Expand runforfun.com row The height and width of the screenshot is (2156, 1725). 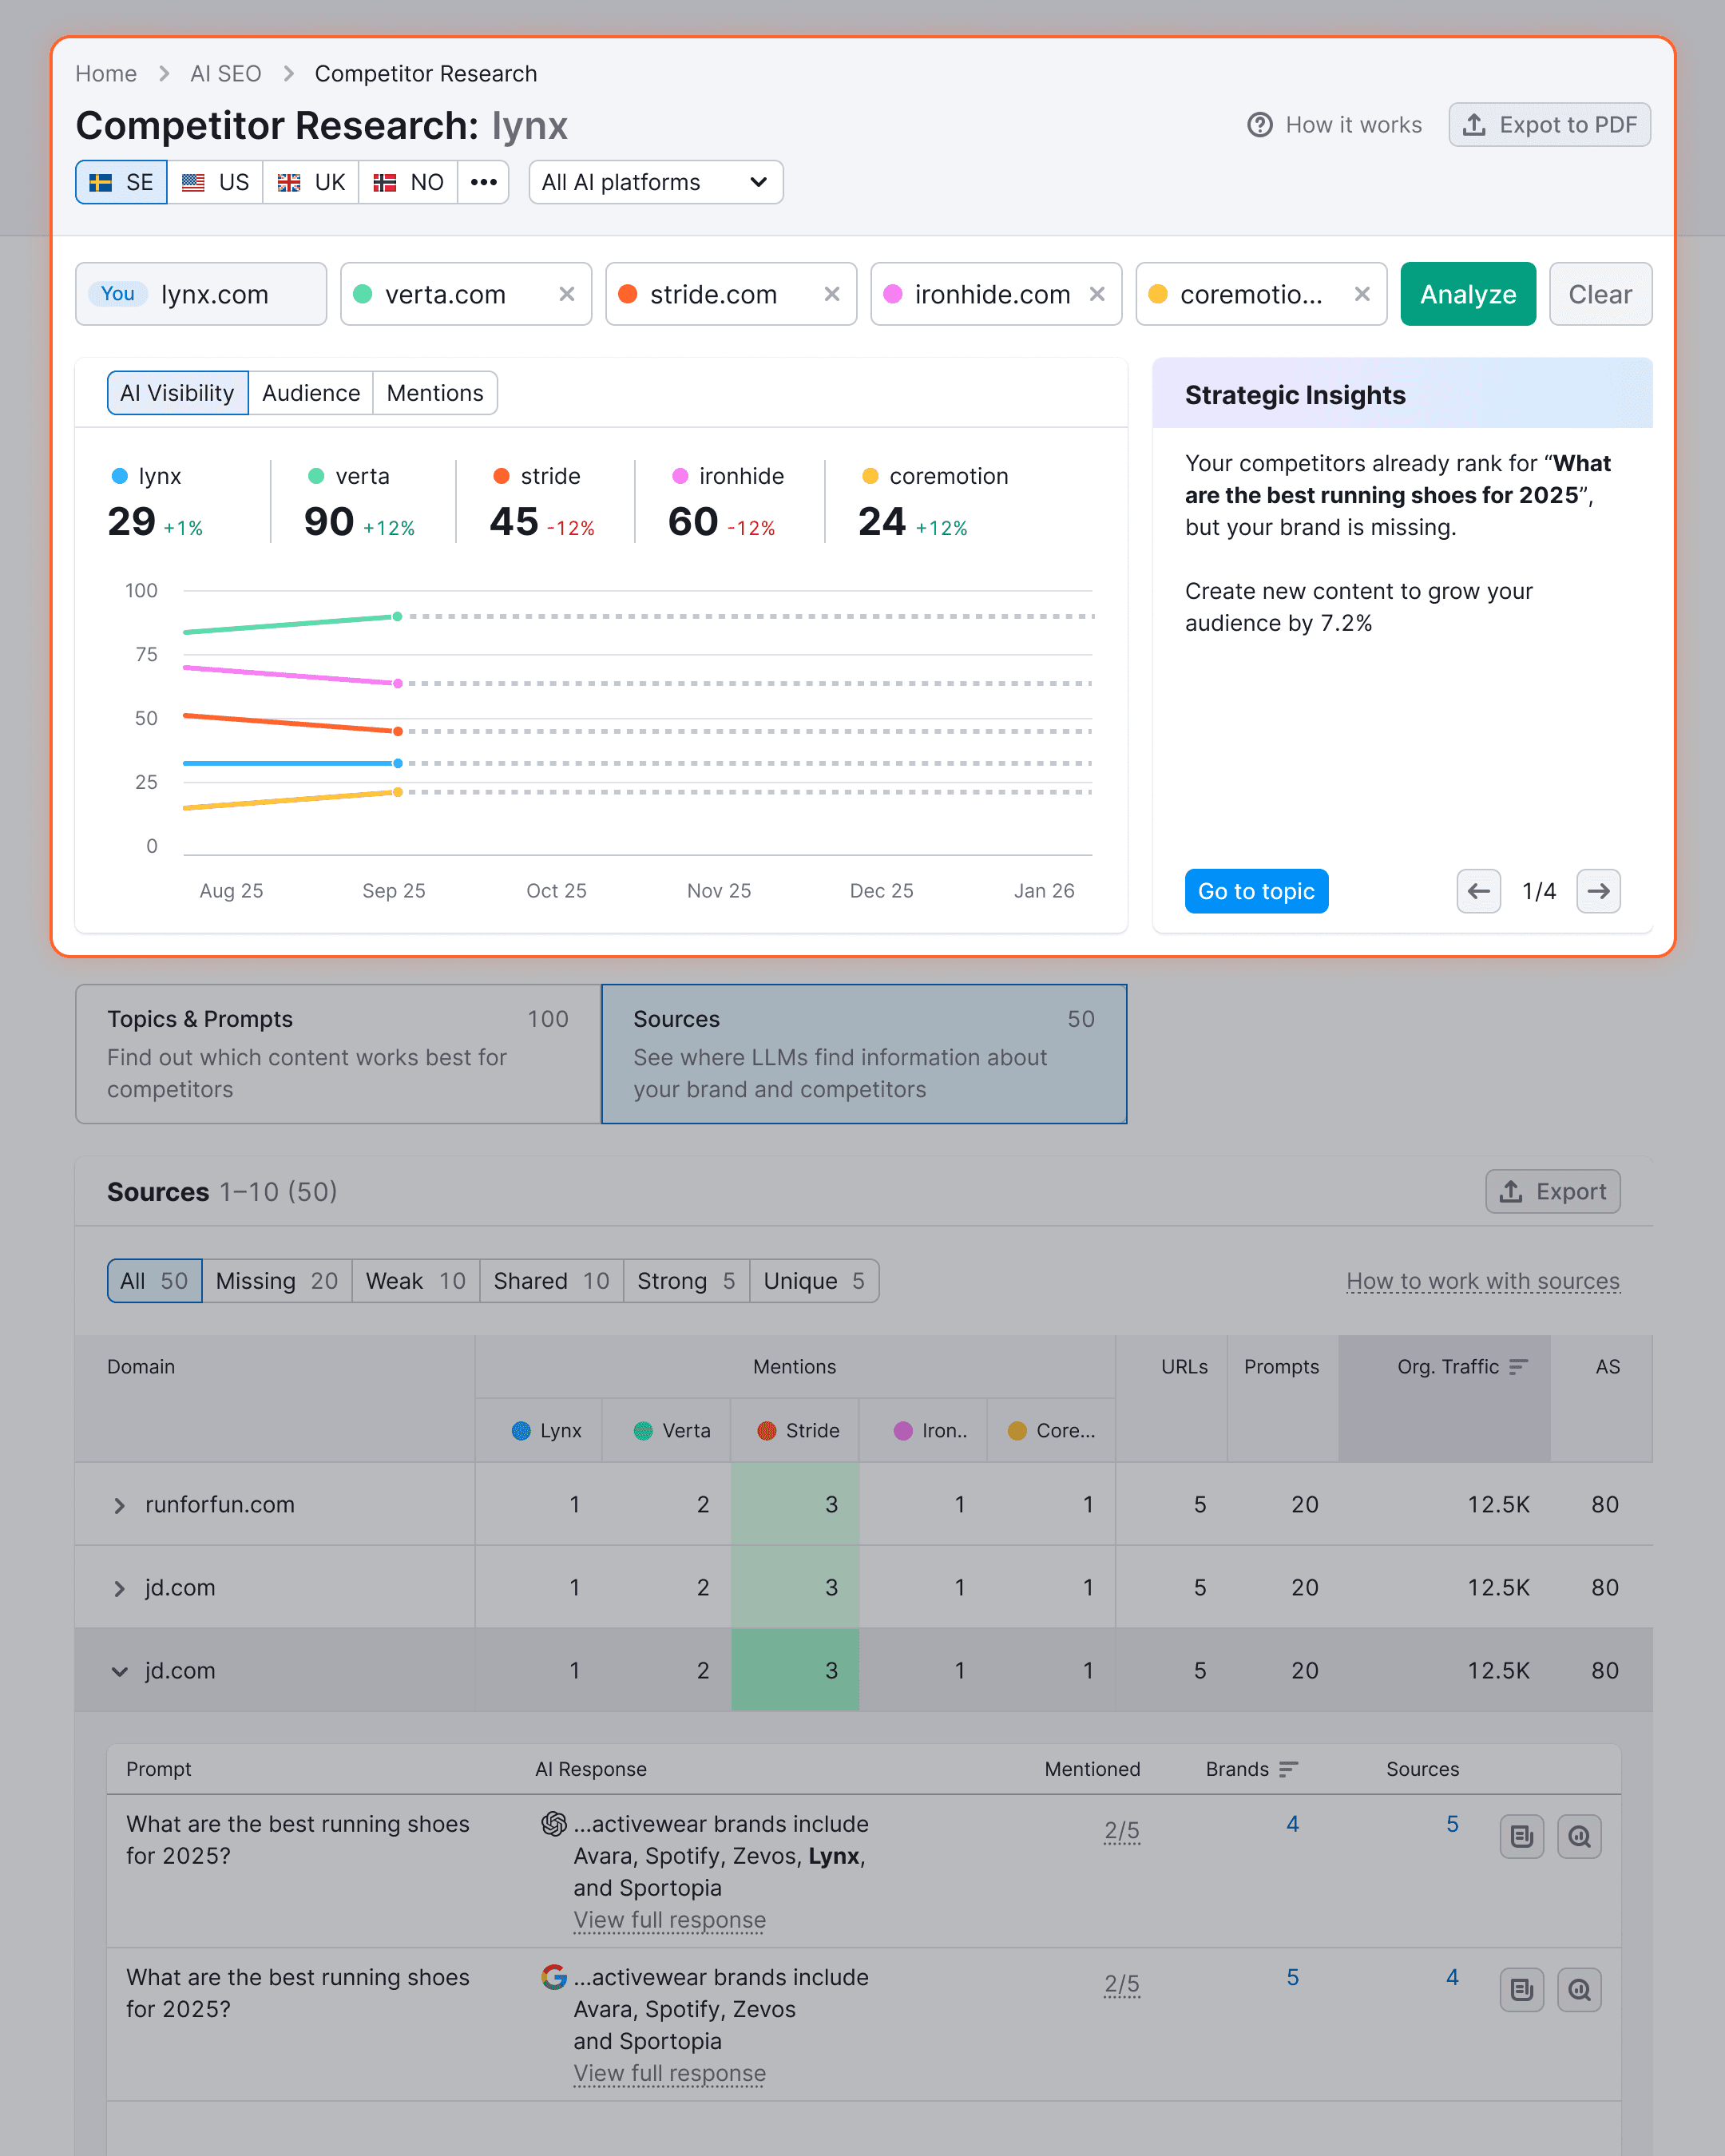pos(119,1505)
